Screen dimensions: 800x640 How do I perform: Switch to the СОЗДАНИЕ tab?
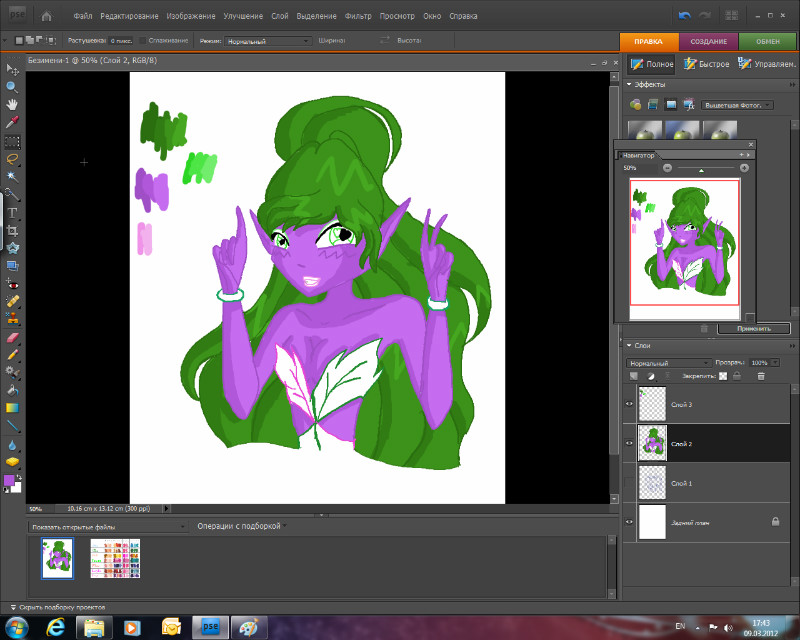point(709,40)
